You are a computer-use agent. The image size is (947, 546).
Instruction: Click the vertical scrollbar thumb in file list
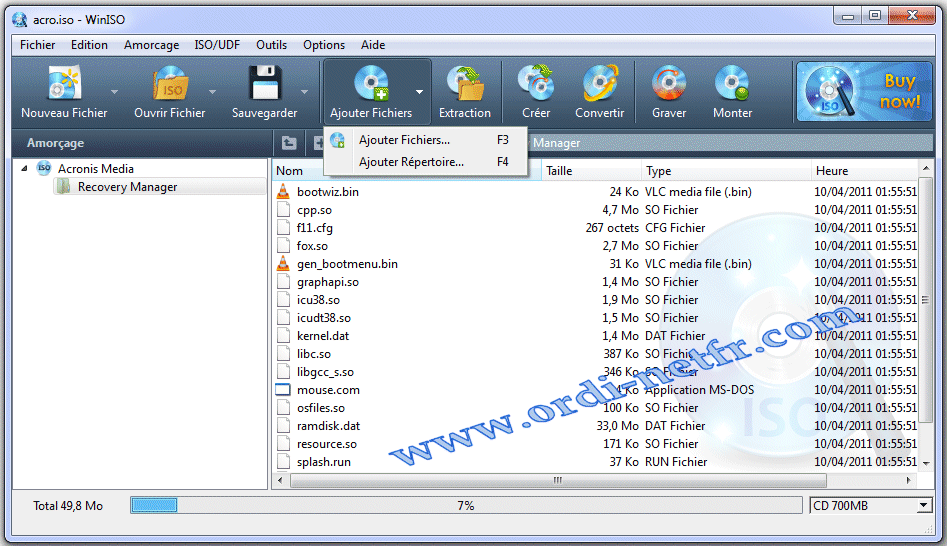tap(926, 300)
